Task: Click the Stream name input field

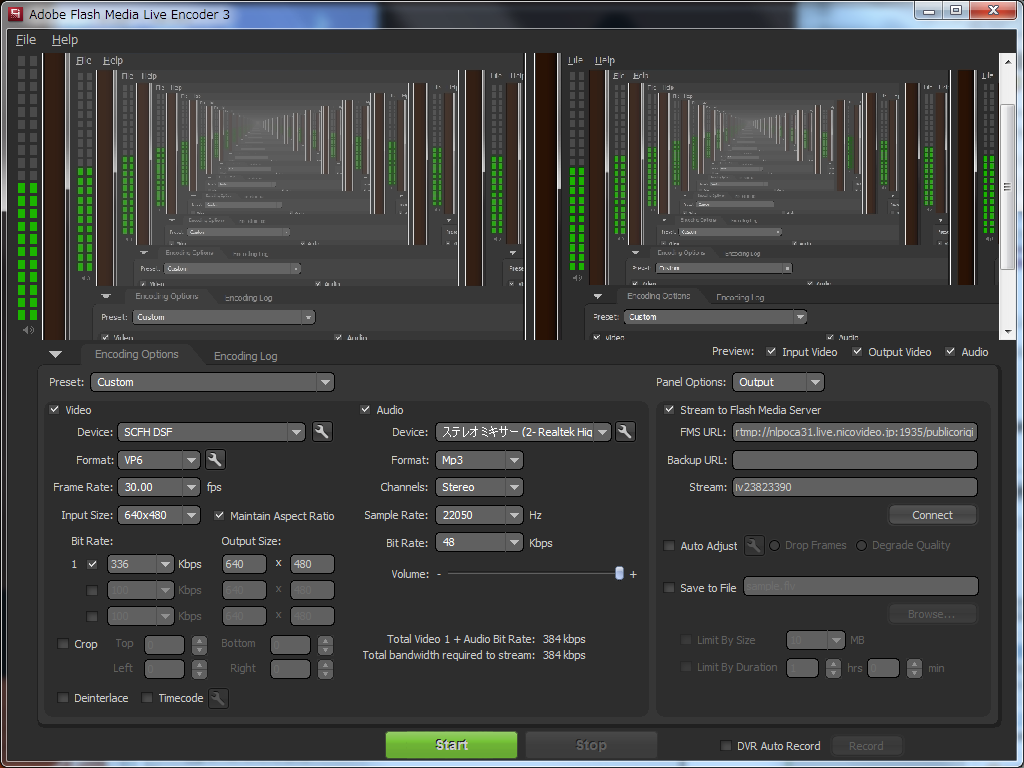Action: click(854, 487)
